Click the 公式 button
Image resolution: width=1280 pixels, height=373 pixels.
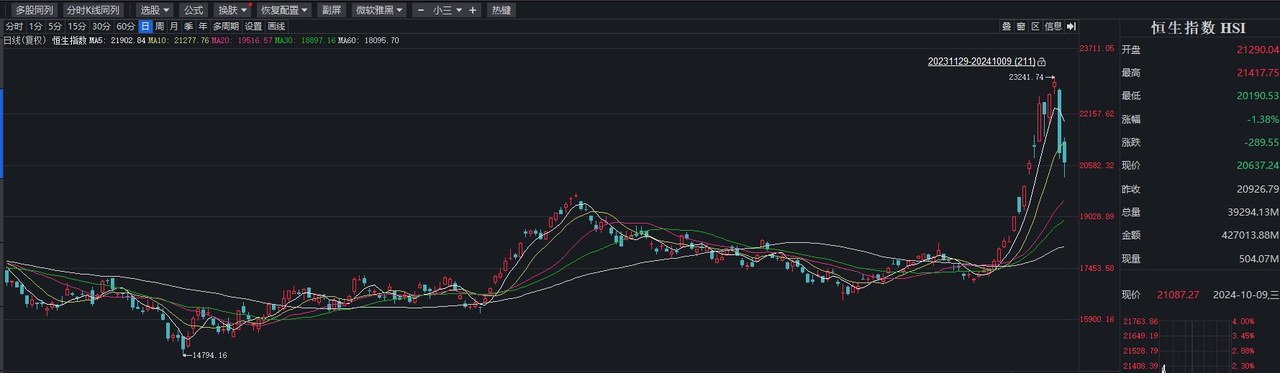click(193, 10)
